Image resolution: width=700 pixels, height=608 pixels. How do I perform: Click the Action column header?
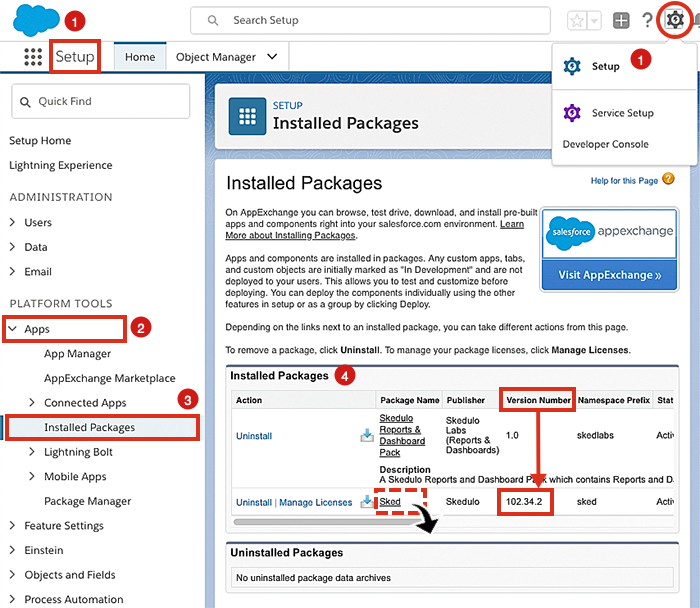click(x=249, y=400)
